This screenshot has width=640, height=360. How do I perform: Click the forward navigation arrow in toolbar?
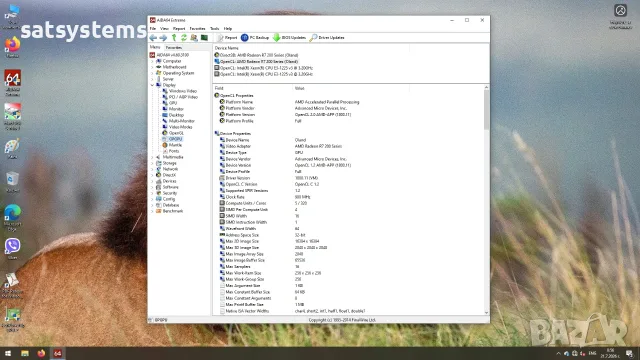pyautogui.click(x=163, y=38)
